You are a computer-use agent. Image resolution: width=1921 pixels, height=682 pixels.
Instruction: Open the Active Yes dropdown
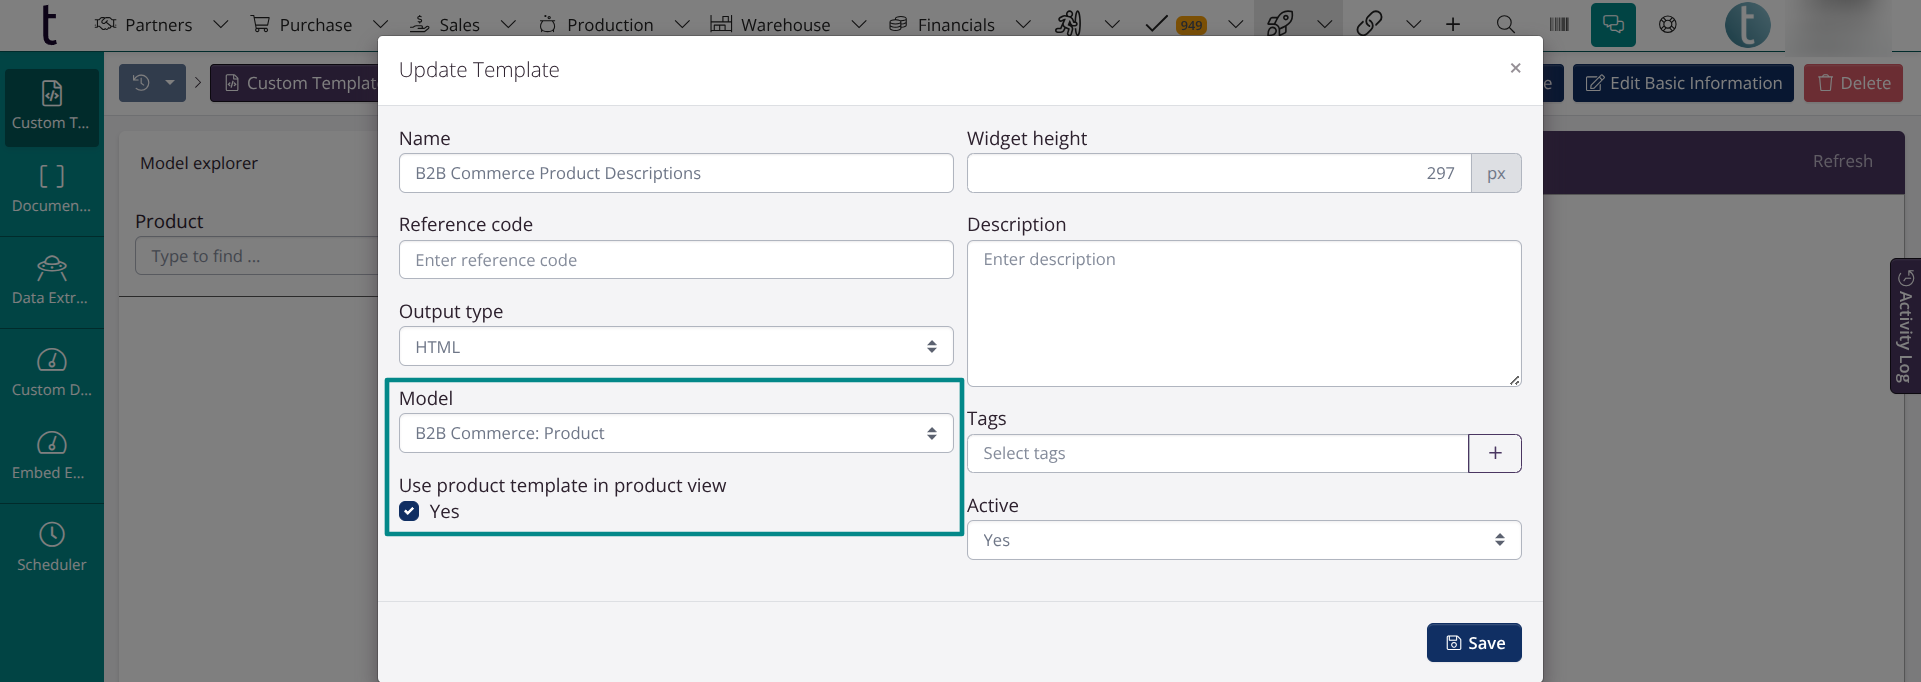pos(1244,540)
